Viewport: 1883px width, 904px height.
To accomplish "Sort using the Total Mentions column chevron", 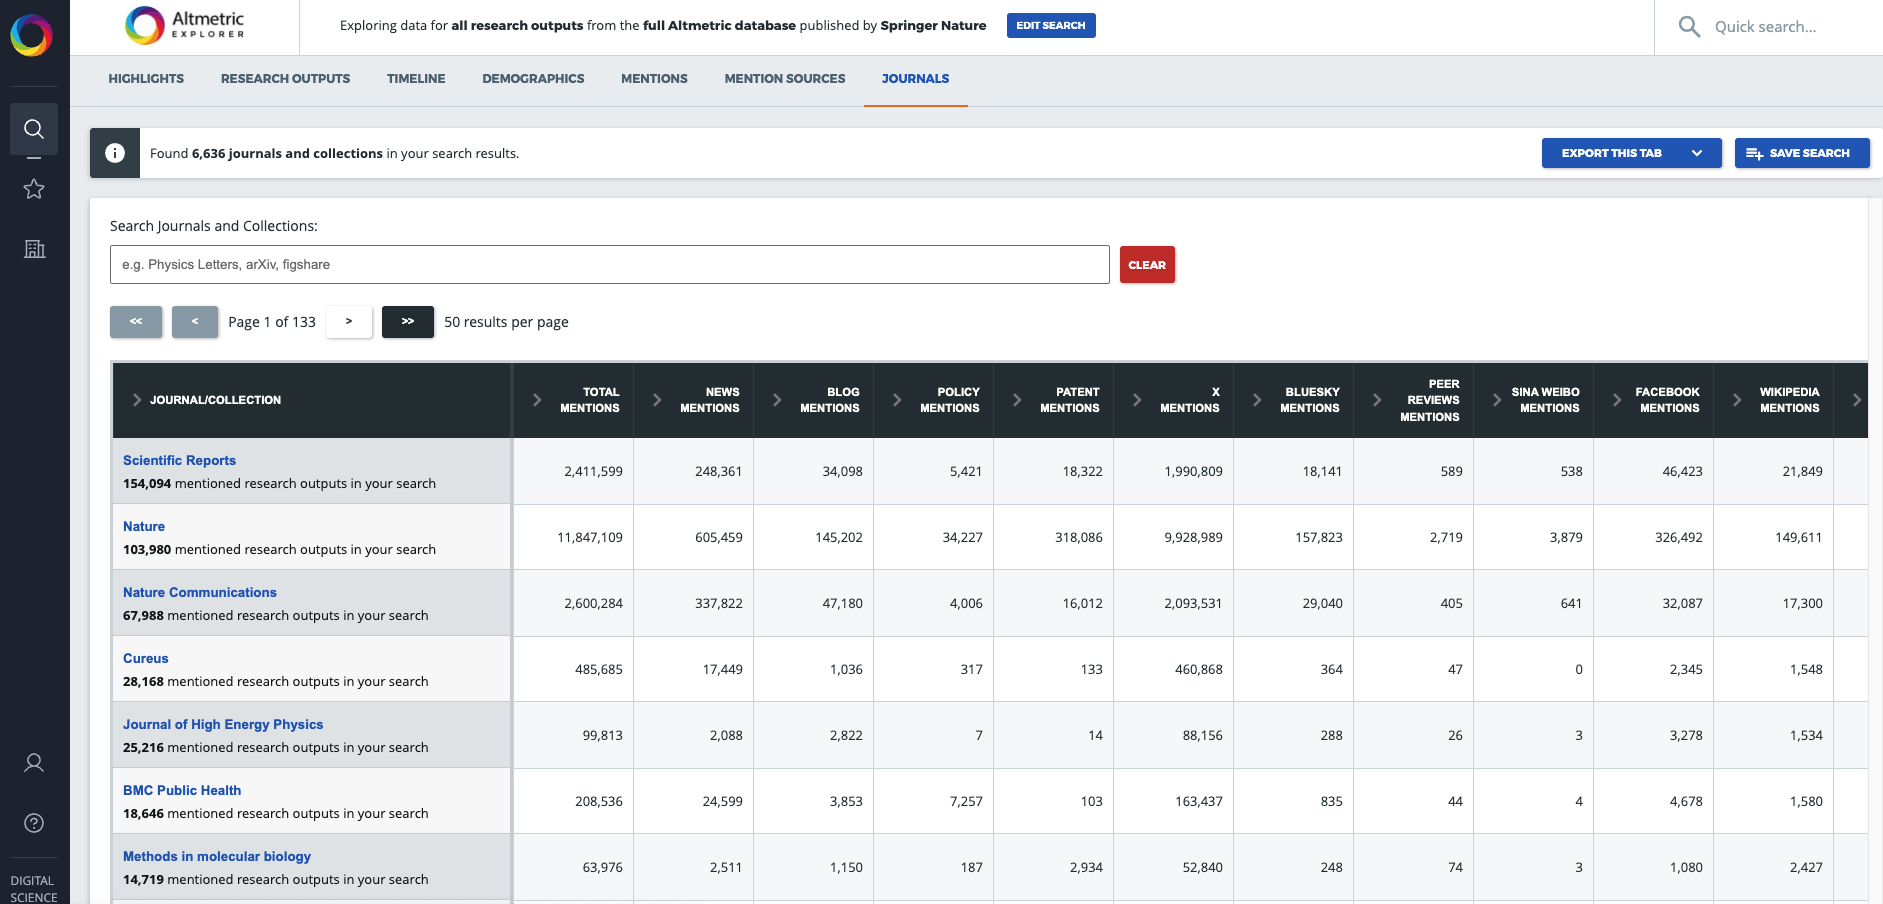I will pyautogui.click(x=538, y=399).
